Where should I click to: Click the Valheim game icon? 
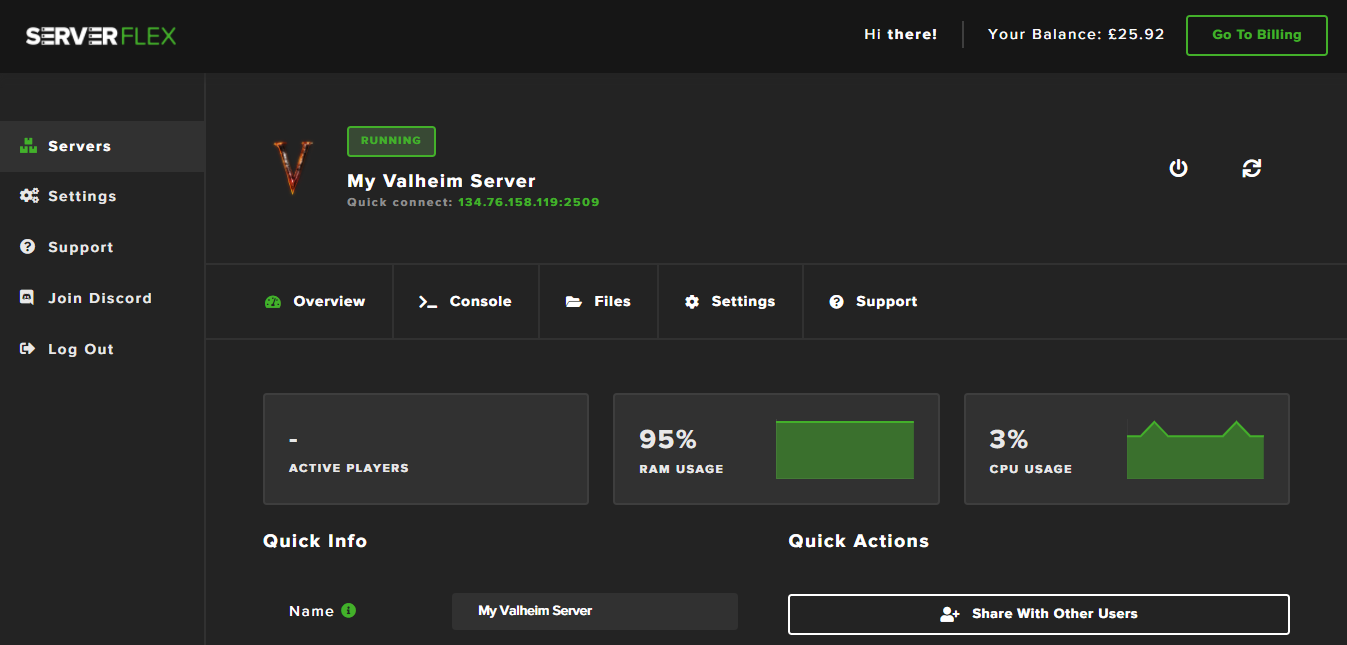pyautogui.click(x=292, y=167)
